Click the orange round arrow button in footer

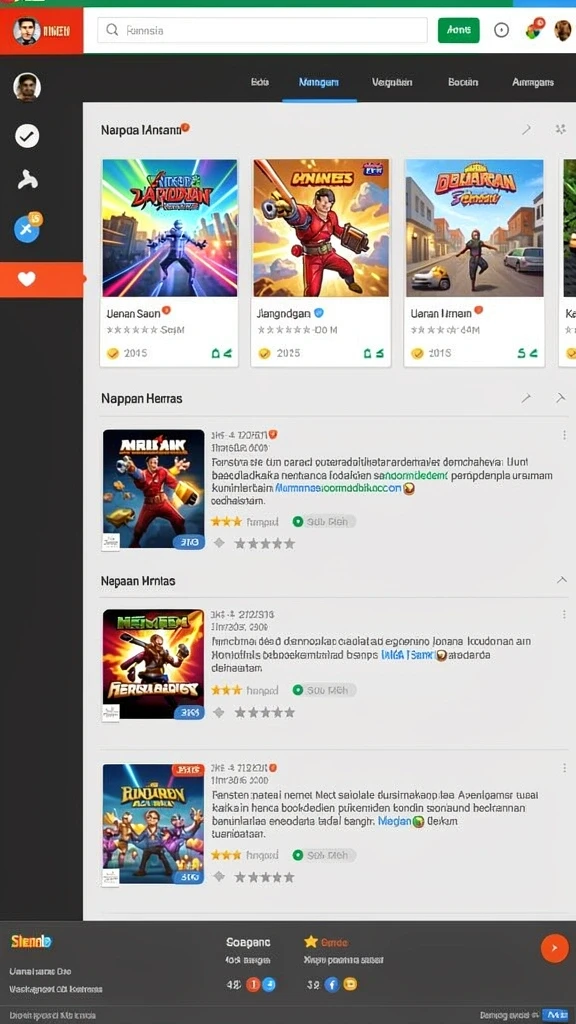pyautogui.click(x=554, y=948)
